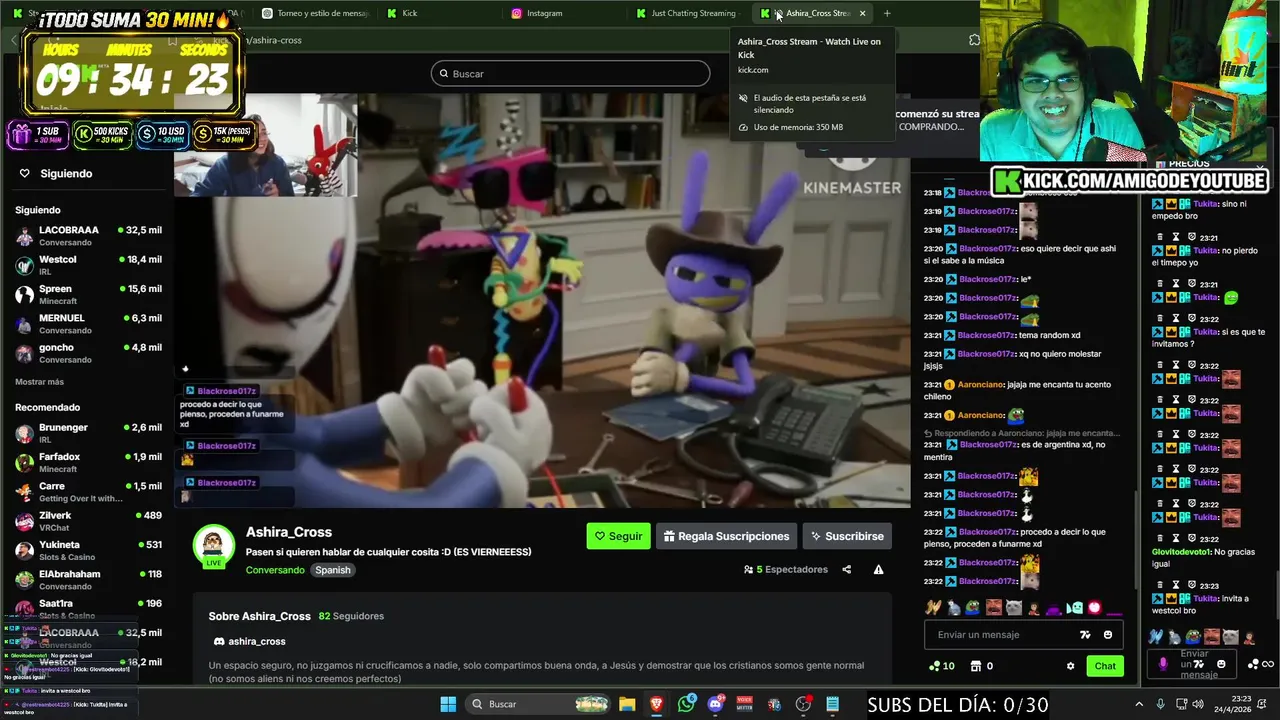This screenshot has width=1280, height=720.
Task: Click the extensions puzzle icon in toolbar
Action: 975,40
